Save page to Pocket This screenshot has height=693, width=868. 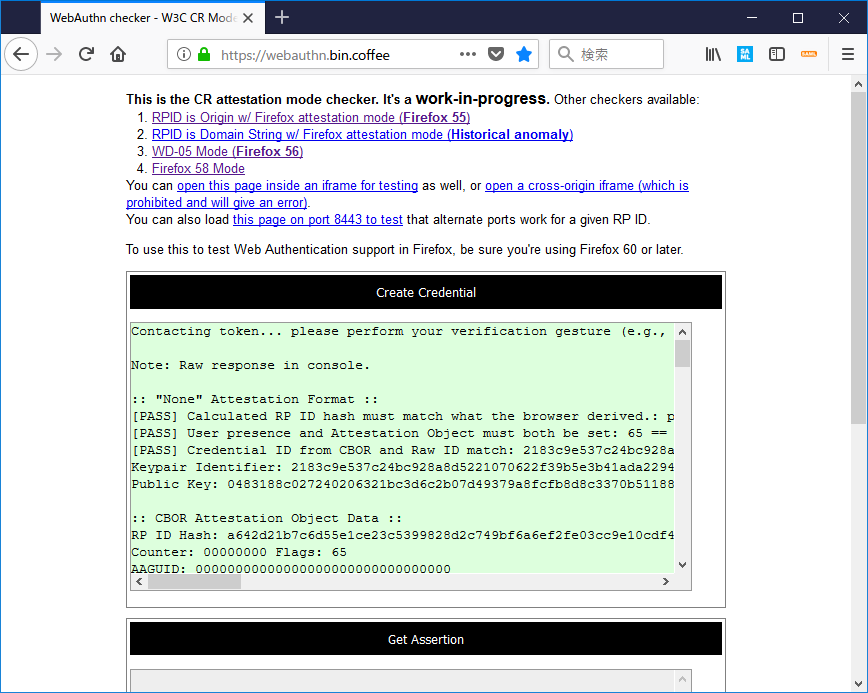coord(496,54)
